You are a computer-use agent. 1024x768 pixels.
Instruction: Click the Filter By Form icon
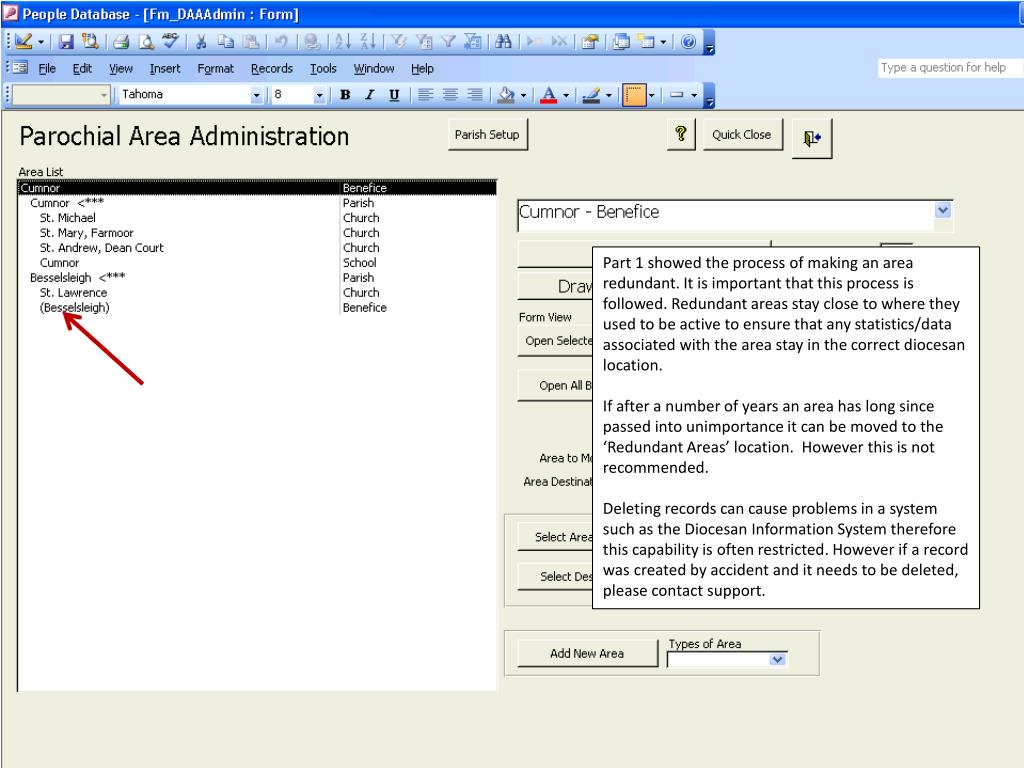tap(424, 42)
